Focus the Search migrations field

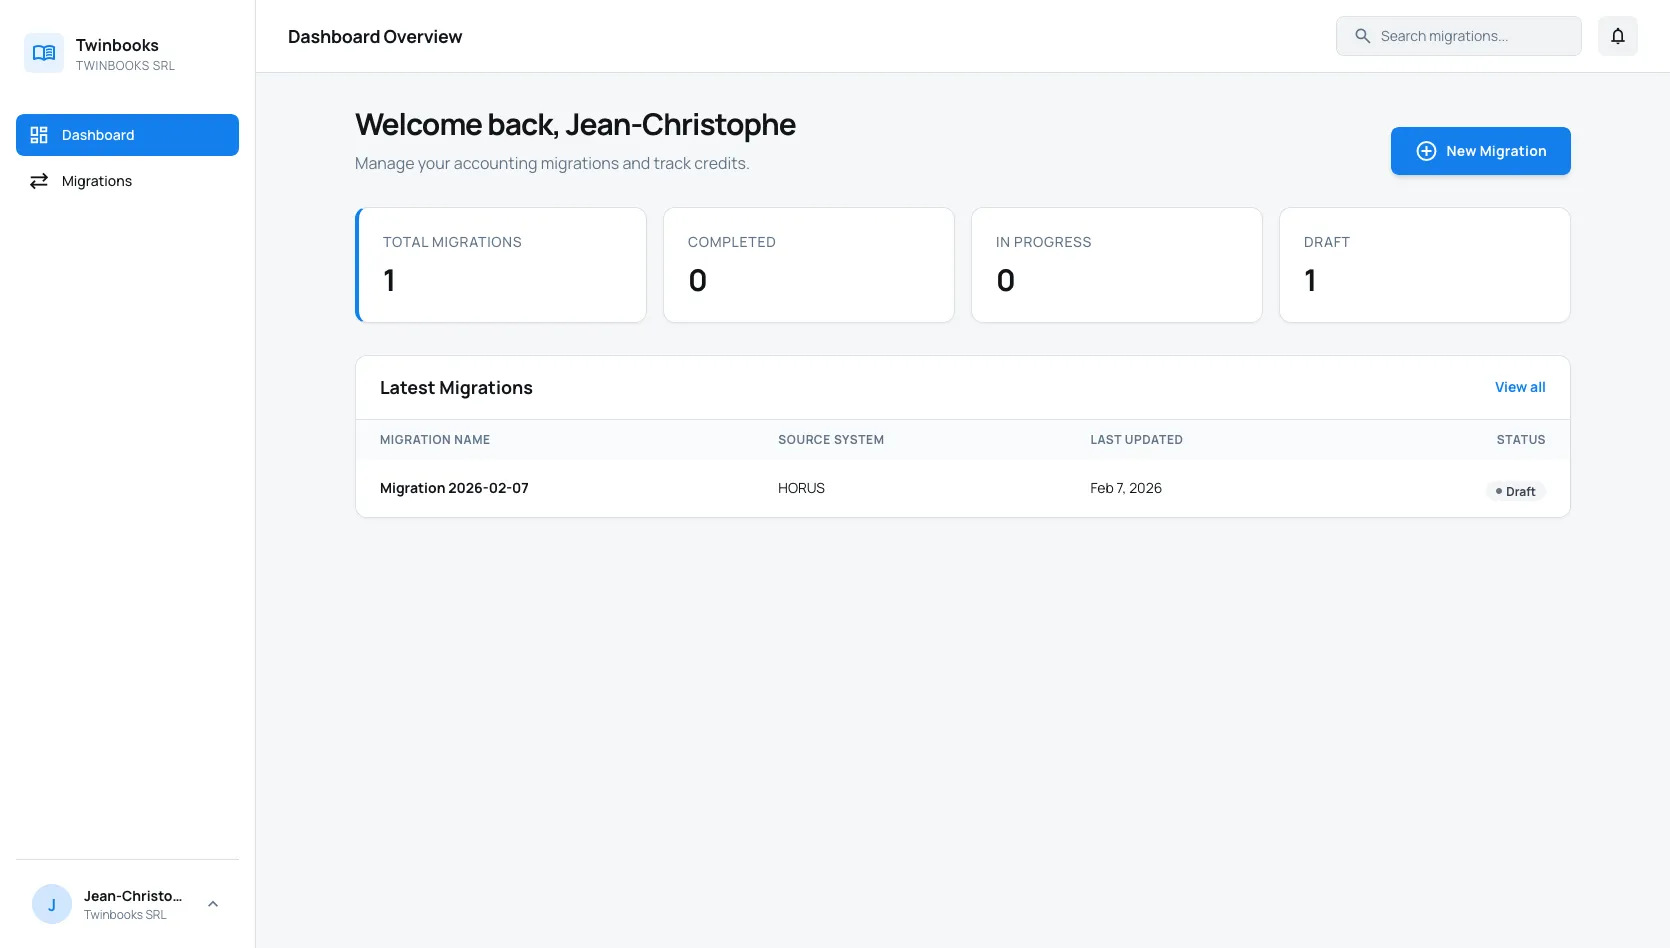pyautogui.click(x=1458, y=36)
